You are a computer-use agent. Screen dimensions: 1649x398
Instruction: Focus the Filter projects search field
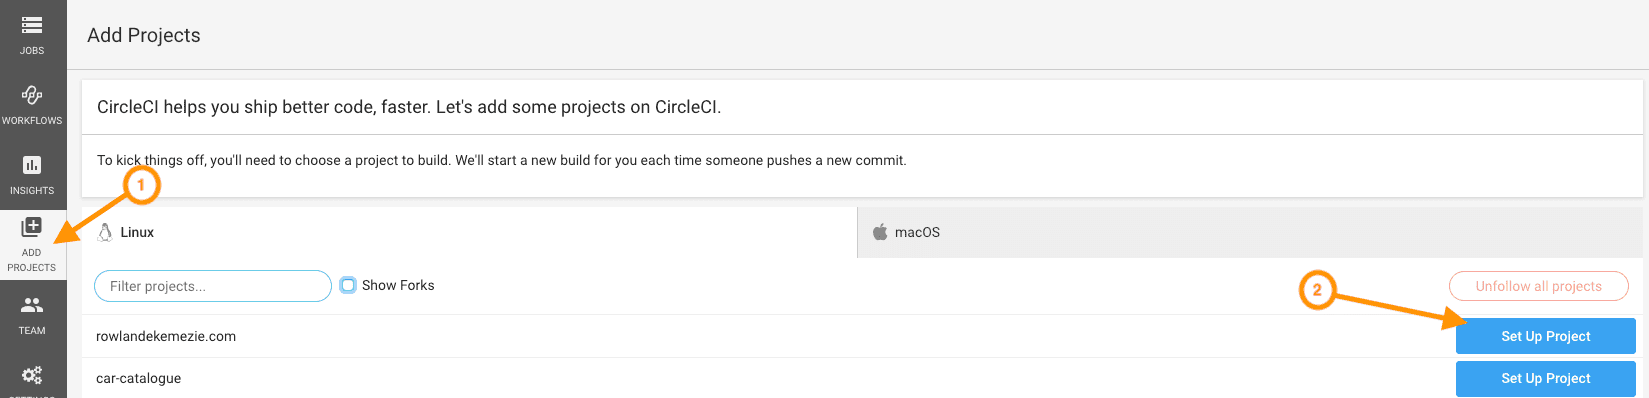pos(213,286)
